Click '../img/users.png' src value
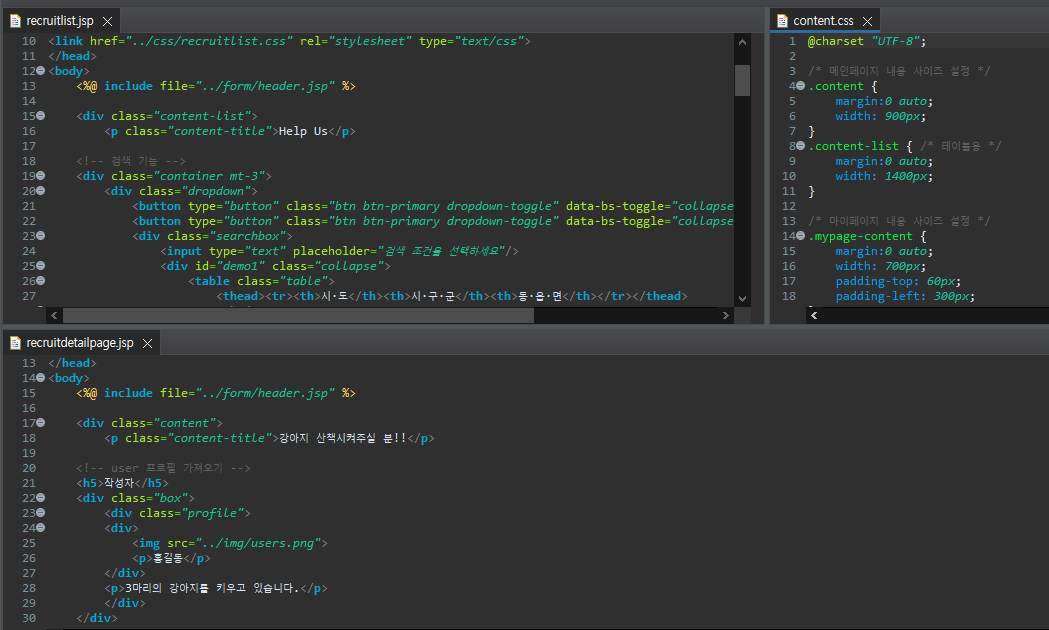Screen dimensions: 1049x630 (258, 543)
